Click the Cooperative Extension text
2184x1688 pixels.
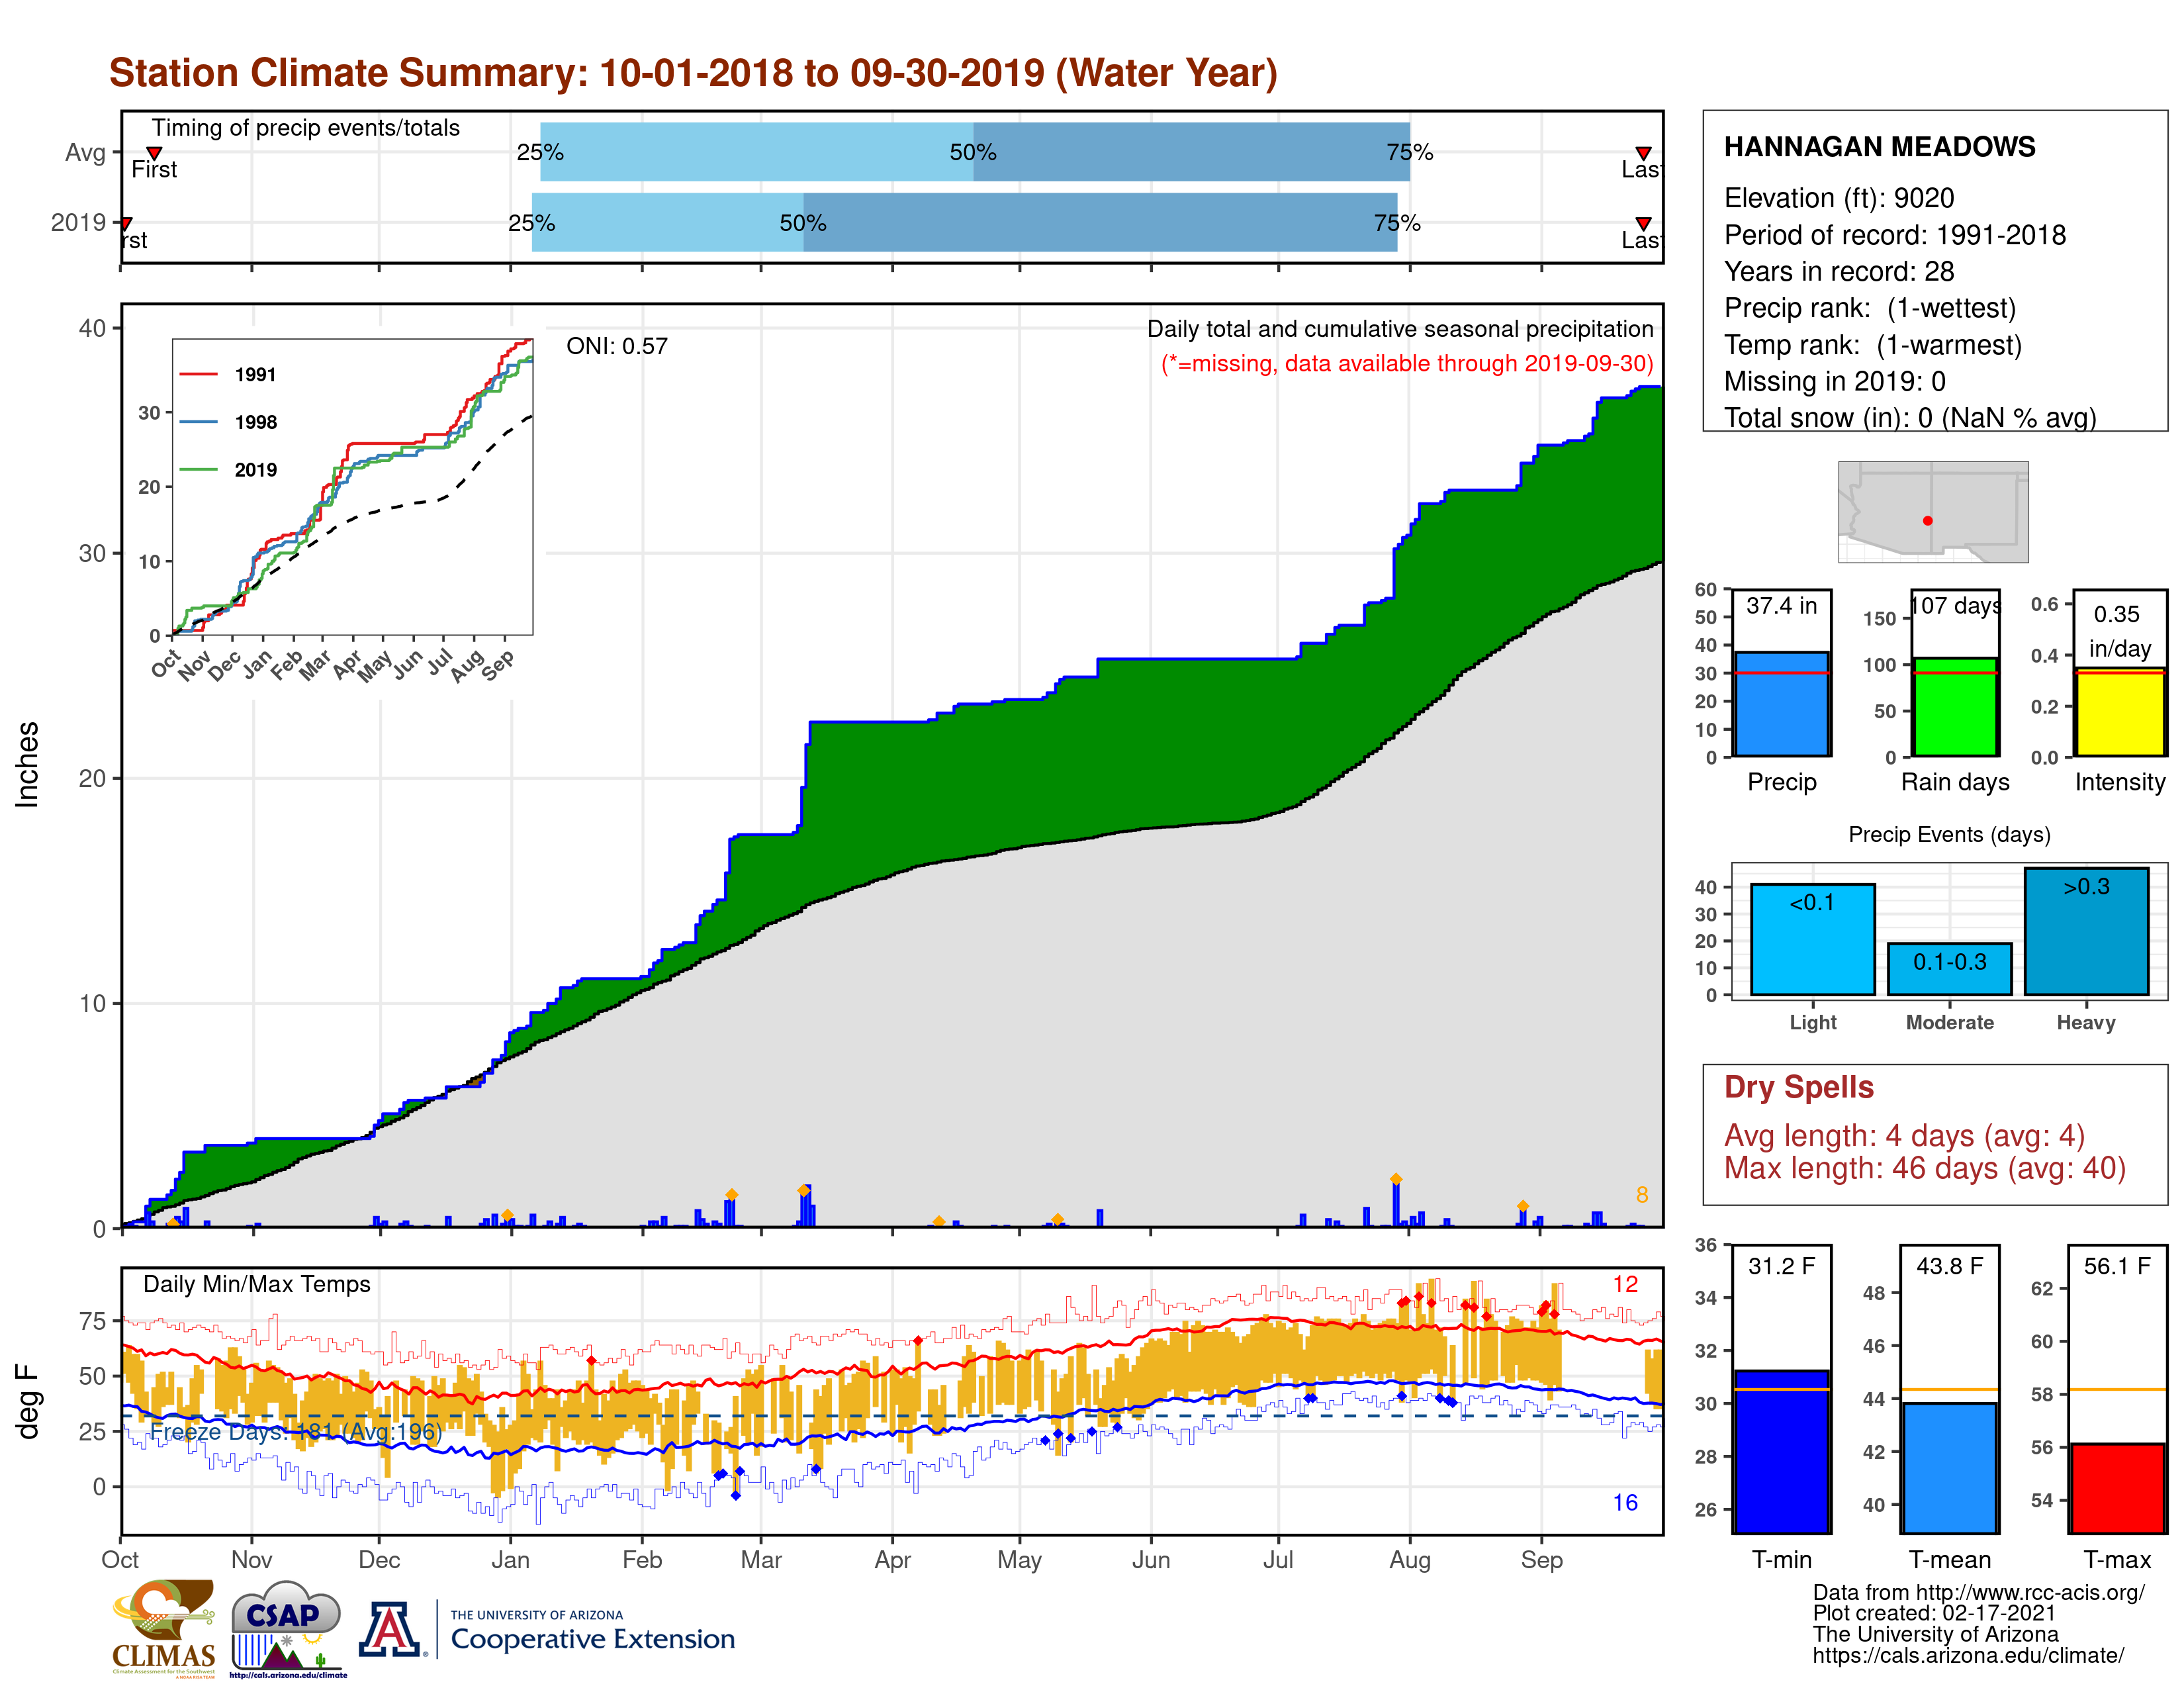pyautogui.click(x=592, y=1639)
